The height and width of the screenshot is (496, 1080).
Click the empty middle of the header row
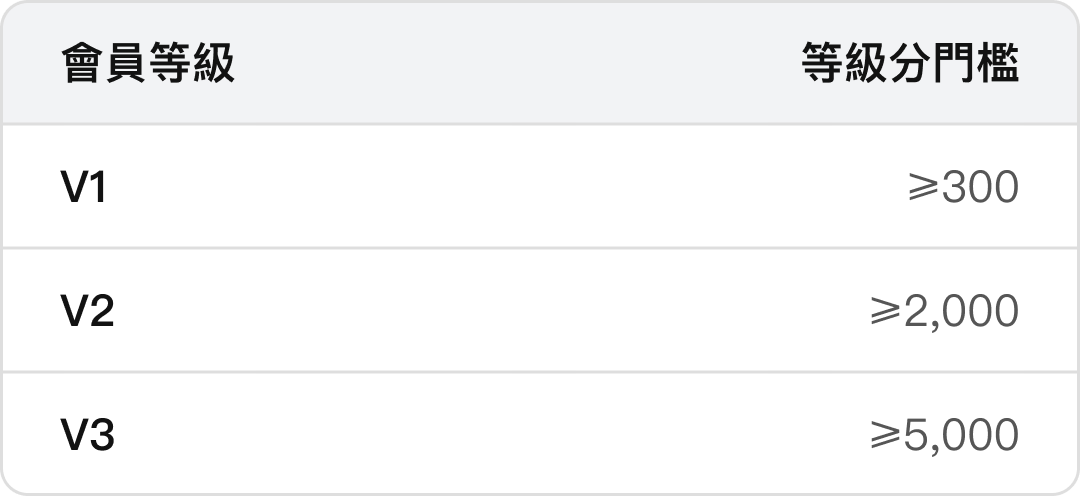[500, 65]
